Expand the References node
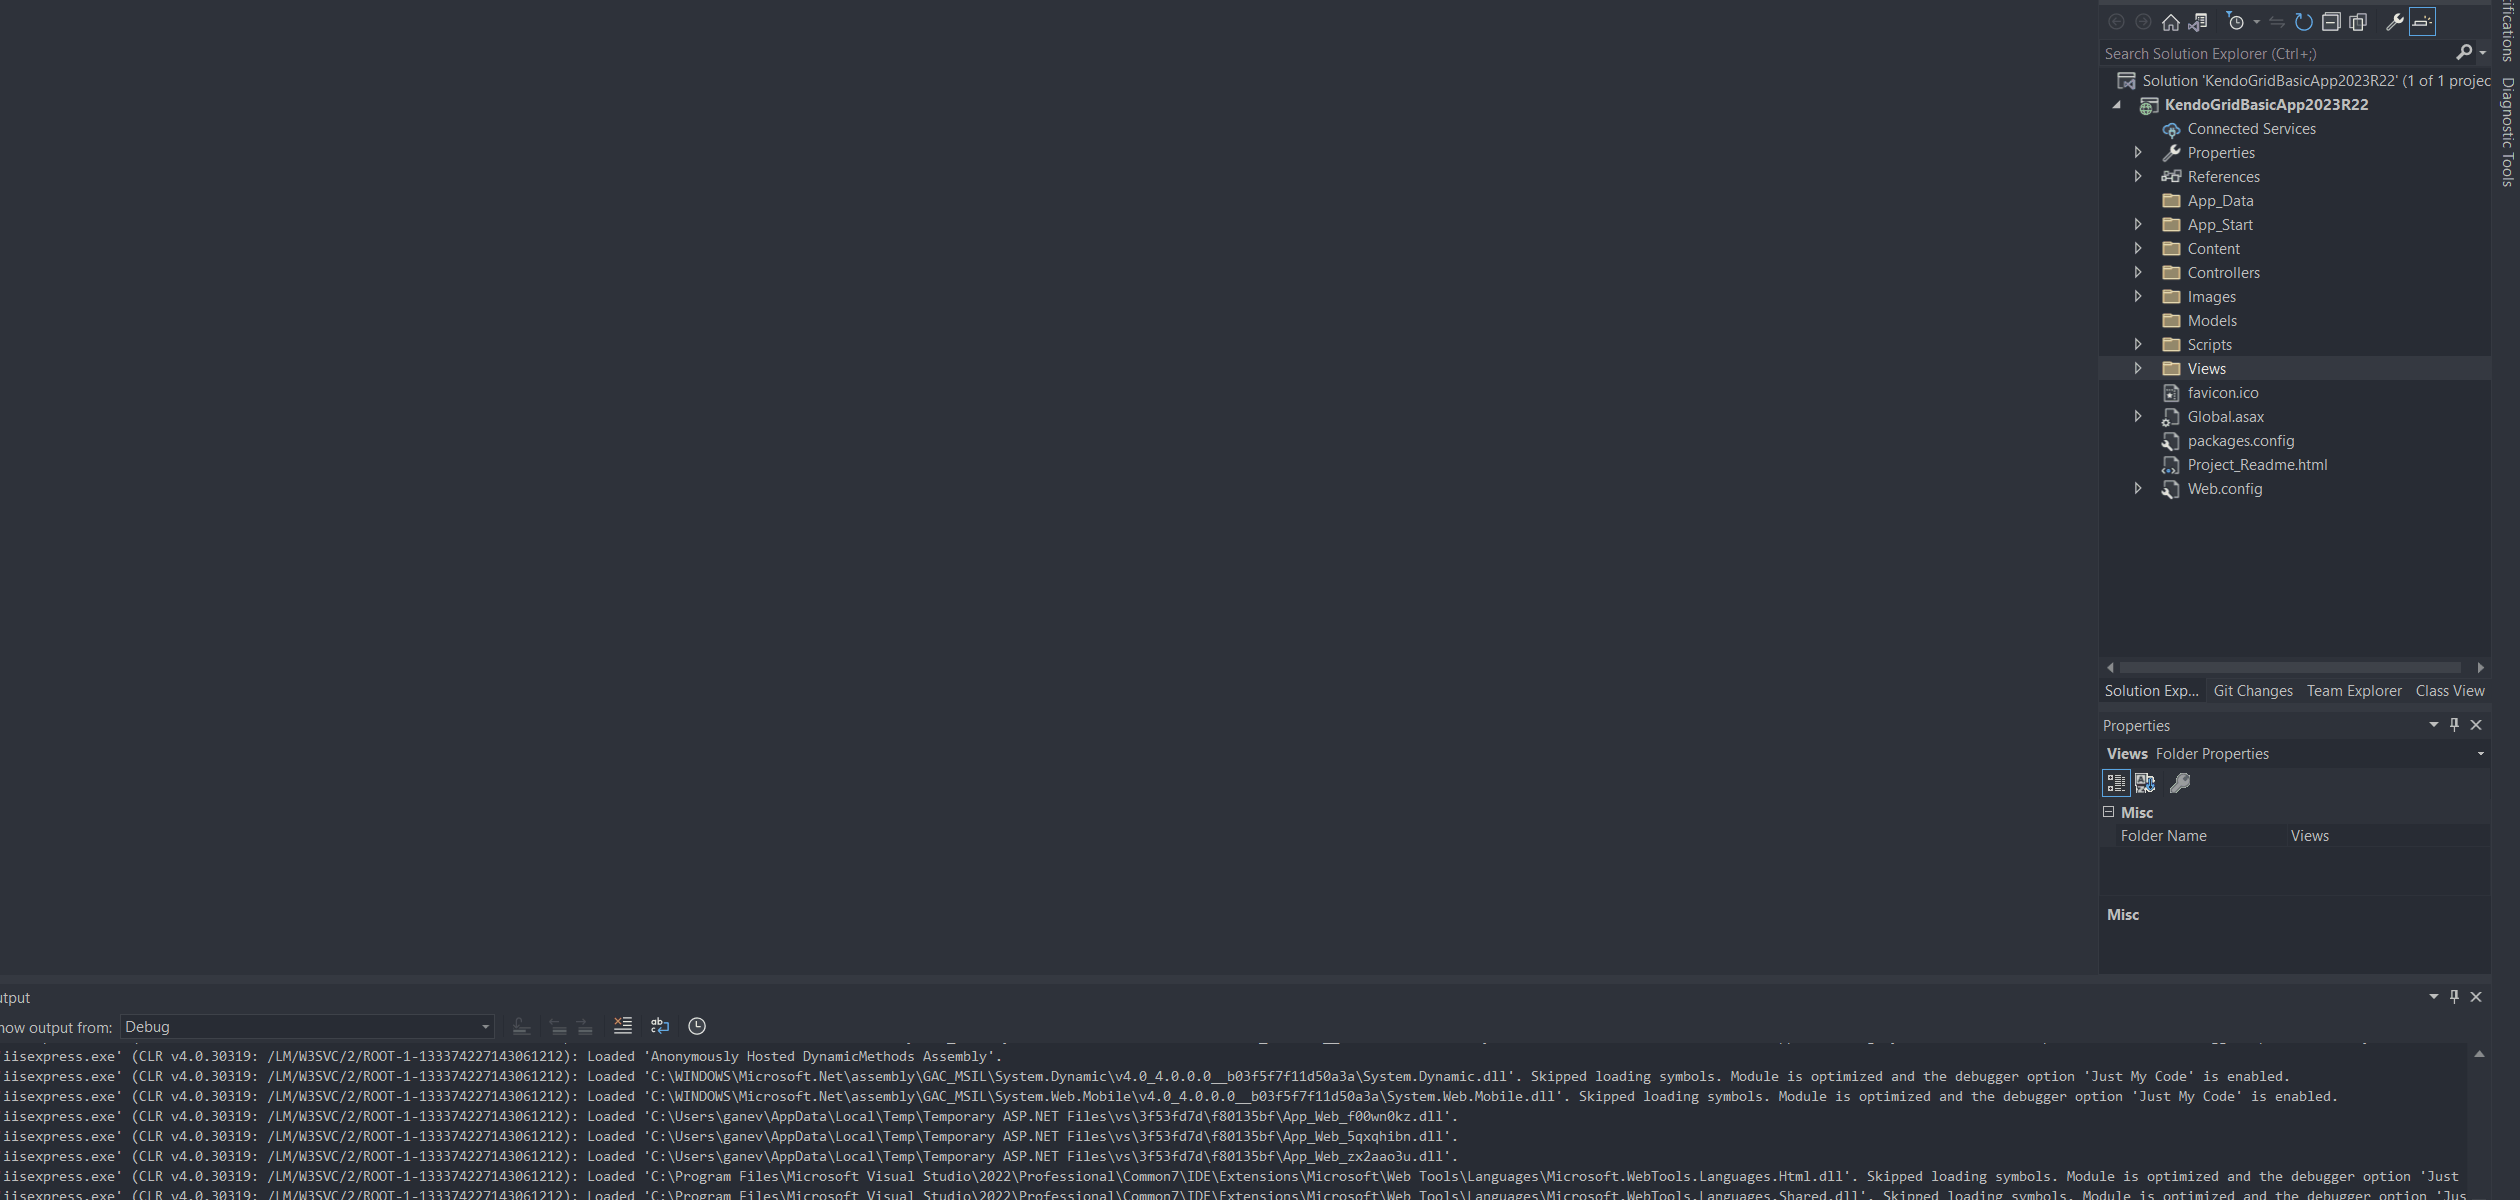The image size is (2520, 1200). (x=2138, y=176)
